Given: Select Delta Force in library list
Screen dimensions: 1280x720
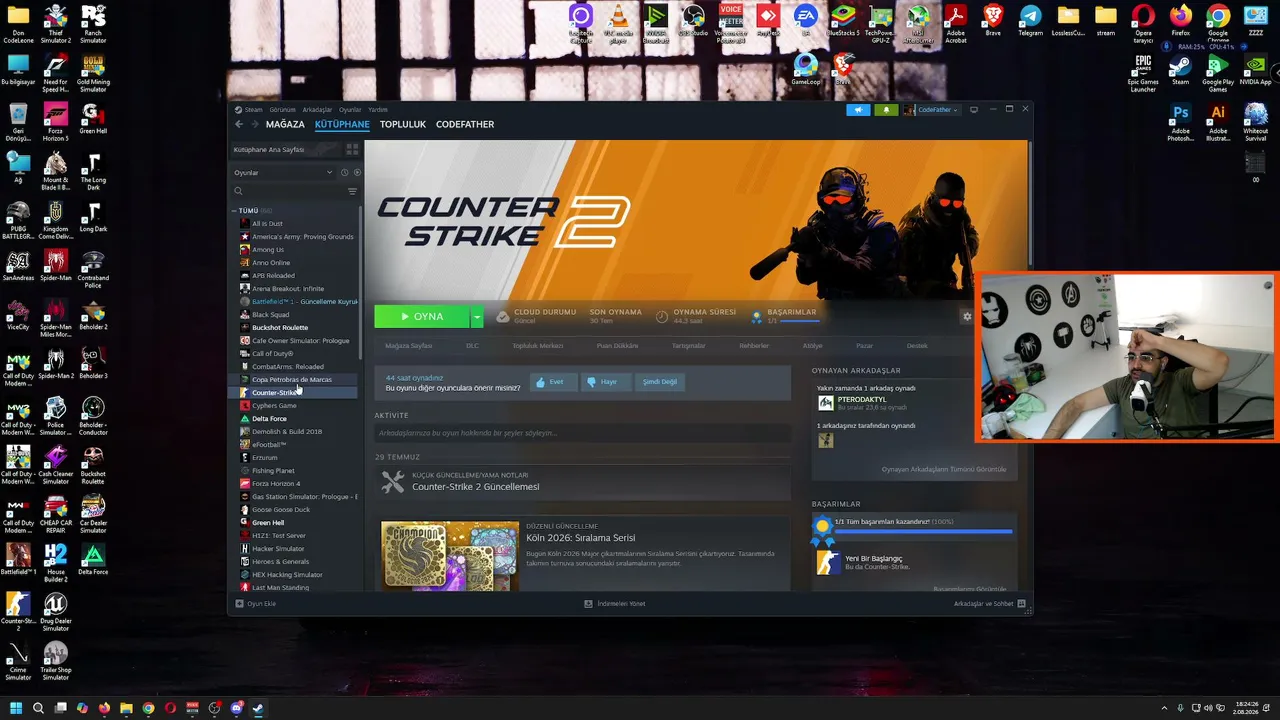Looking at the screenshot, I should tap(269, 419).
